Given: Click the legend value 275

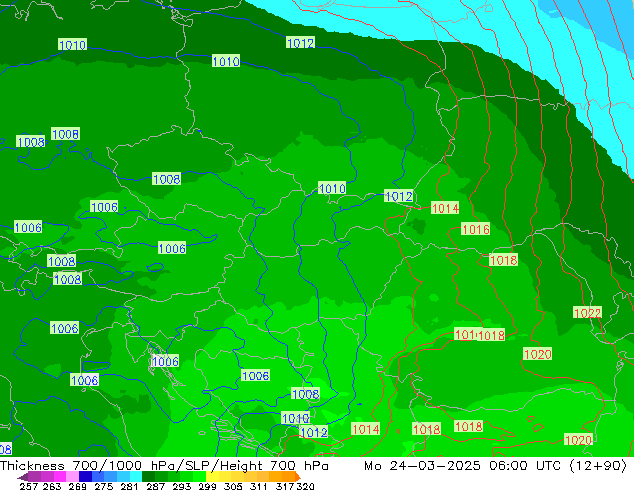Looking at the screenshot, I should 104,486.
